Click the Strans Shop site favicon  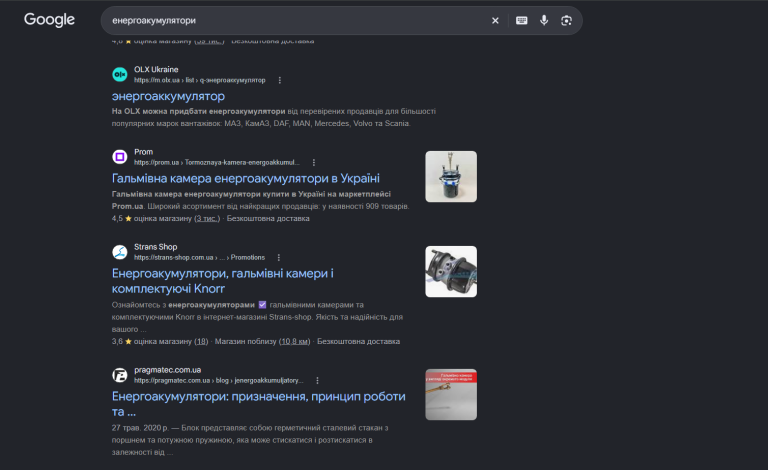pyautogui.click(x=120, y=252)
